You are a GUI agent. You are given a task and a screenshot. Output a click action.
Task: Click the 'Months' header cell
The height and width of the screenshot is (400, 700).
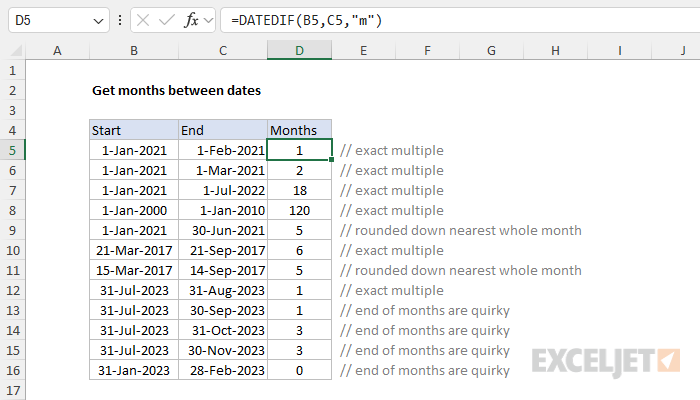pyautogui.click(x=300, y=130)
